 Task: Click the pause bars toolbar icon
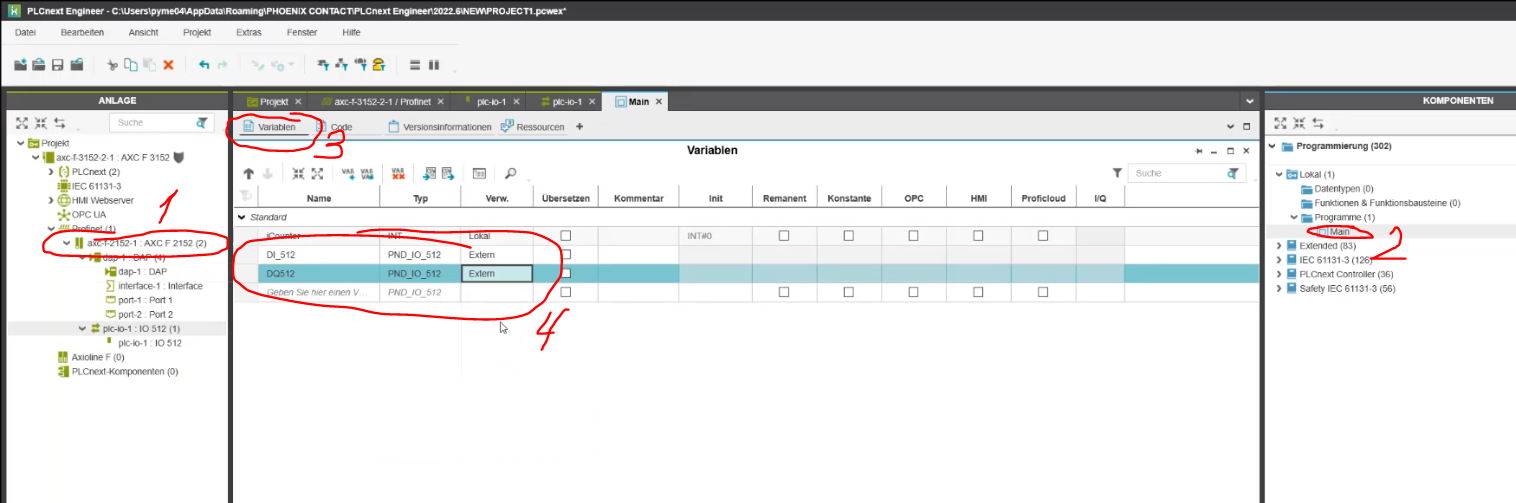434,65
